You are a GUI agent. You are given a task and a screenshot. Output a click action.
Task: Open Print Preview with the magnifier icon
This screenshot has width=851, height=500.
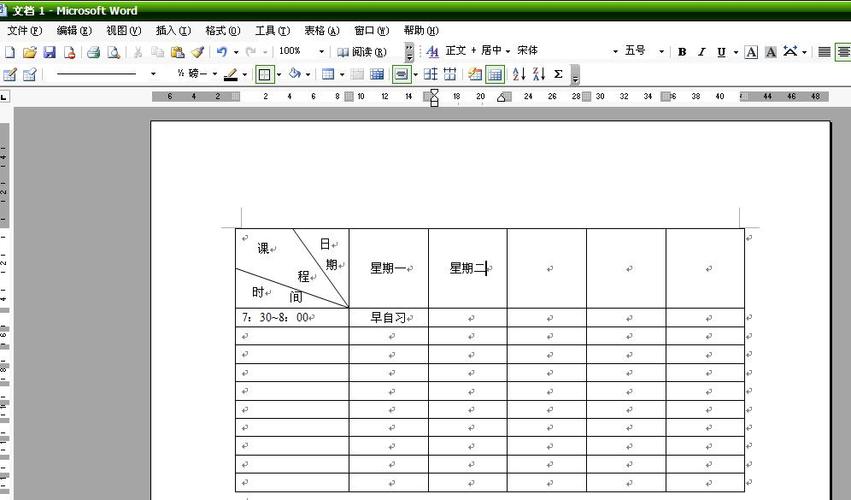pos(113,52)
